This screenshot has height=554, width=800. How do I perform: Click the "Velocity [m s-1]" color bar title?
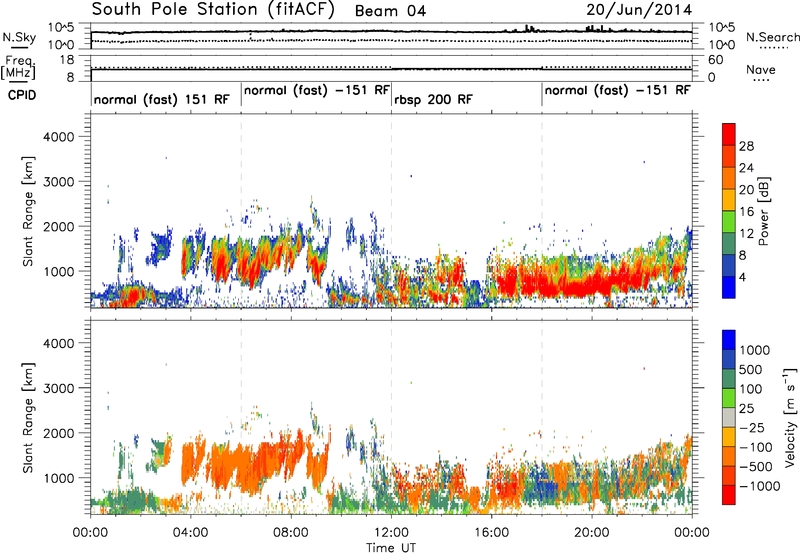point(790,417)
